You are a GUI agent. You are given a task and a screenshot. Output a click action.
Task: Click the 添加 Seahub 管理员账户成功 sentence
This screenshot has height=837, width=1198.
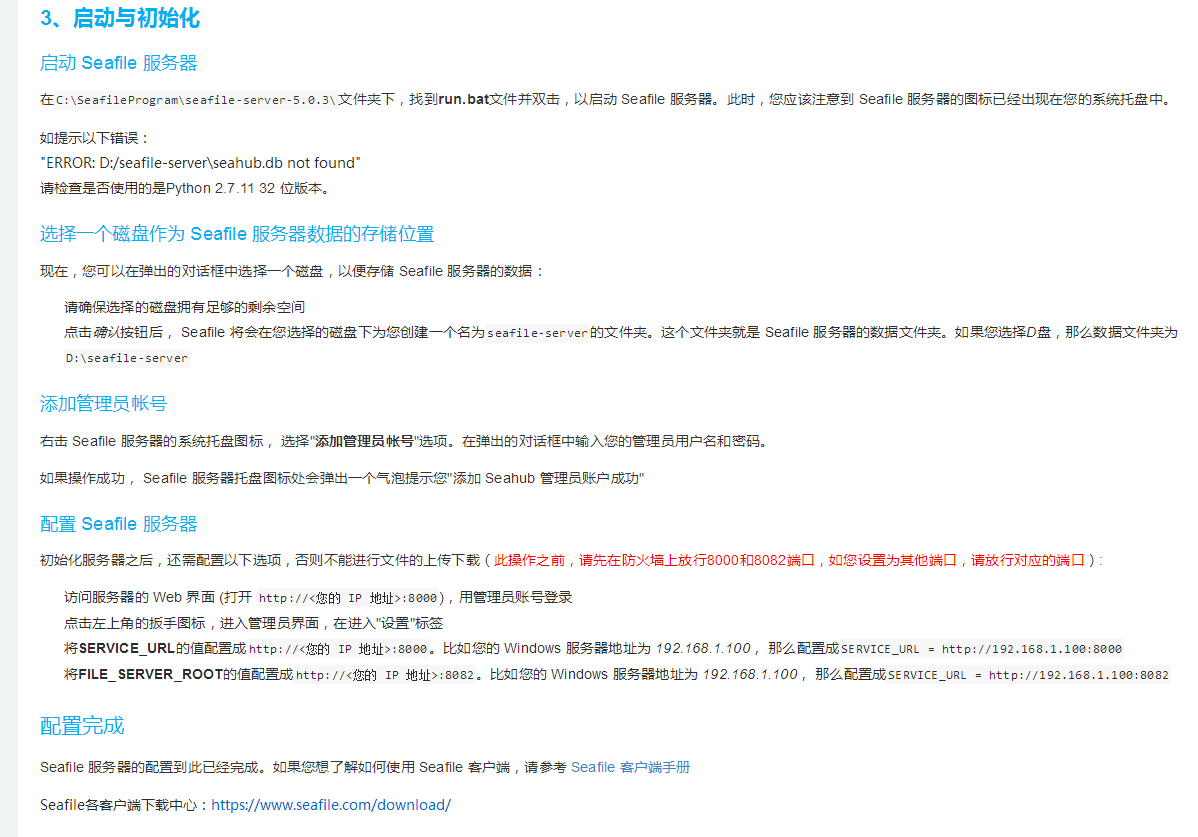tap(342, 478)
